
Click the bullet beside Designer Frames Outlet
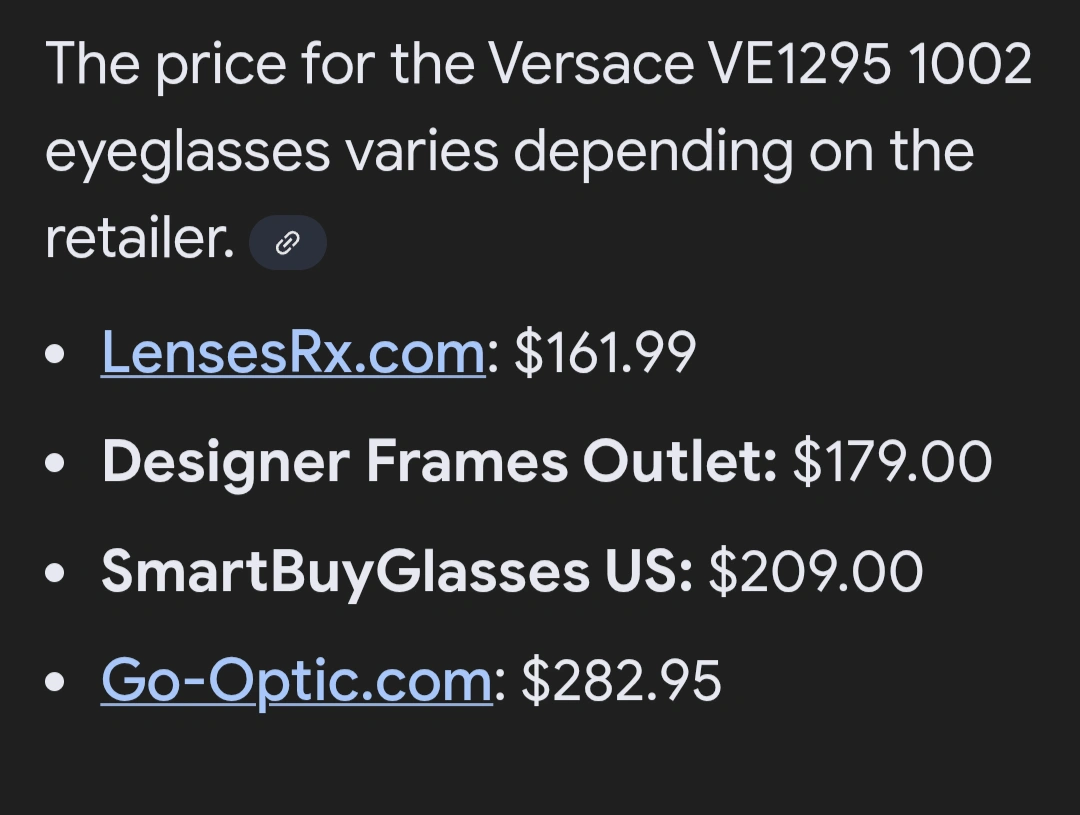[60, 464]
